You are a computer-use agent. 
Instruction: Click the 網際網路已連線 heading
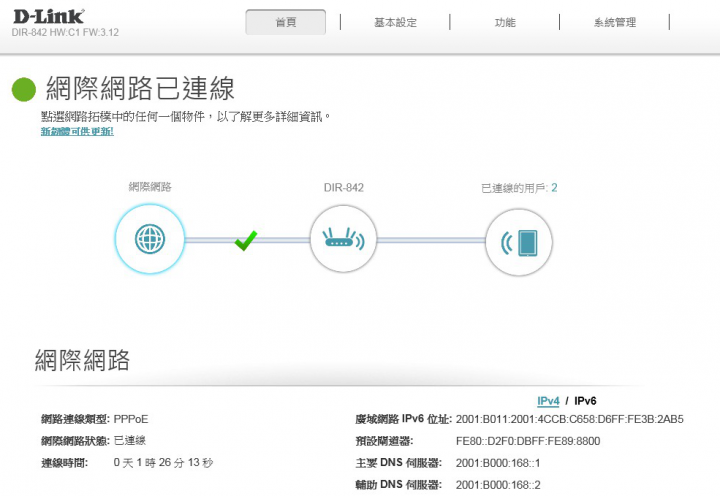(x=140, y=88)
